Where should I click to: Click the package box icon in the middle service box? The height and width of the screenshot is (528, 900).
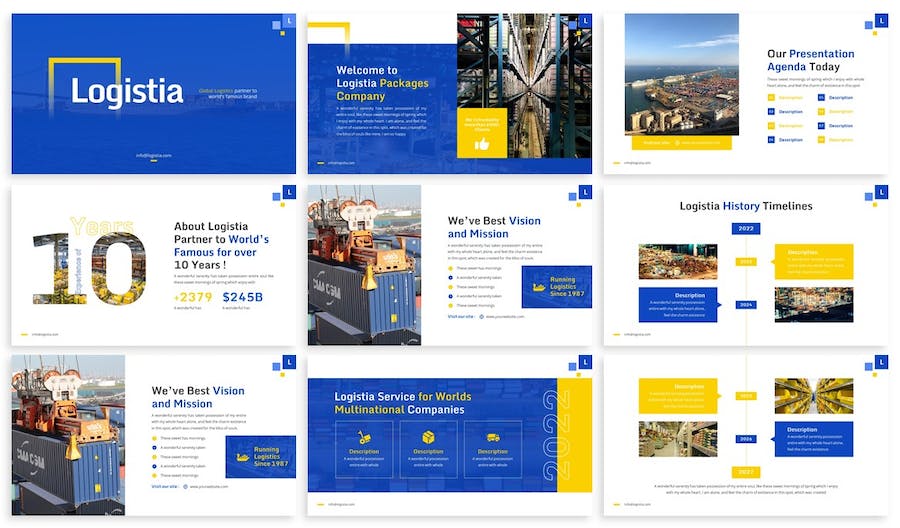(428, 437)
